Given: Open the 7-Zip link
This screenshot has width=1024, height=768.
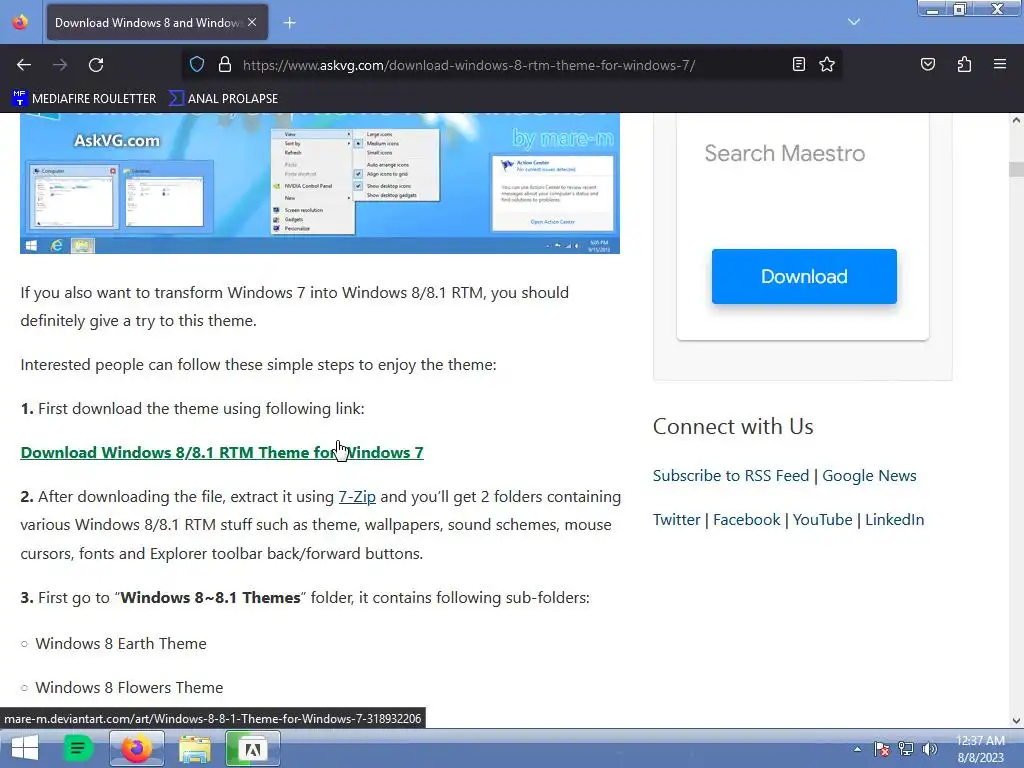Looking at the screenshot, I should pyautogui.click(x=357, y=497).
